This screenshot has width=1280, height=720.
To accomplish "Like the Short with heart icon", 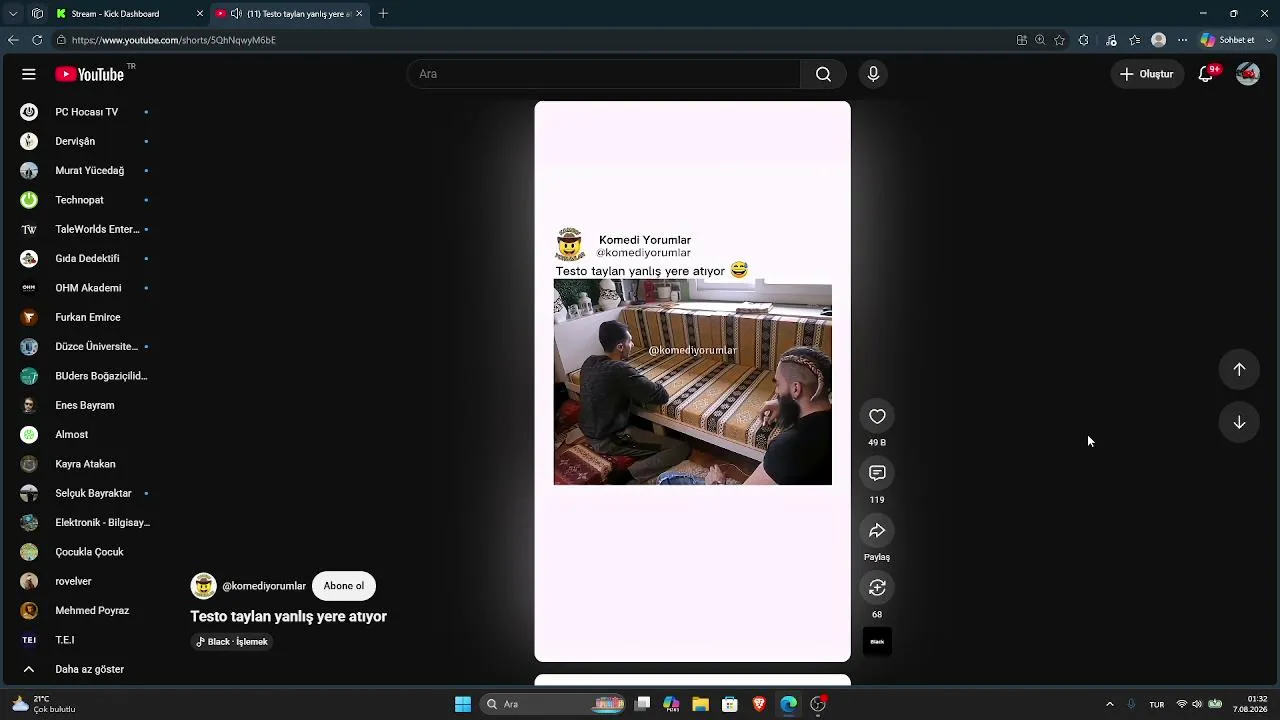I will click(877, 416).
